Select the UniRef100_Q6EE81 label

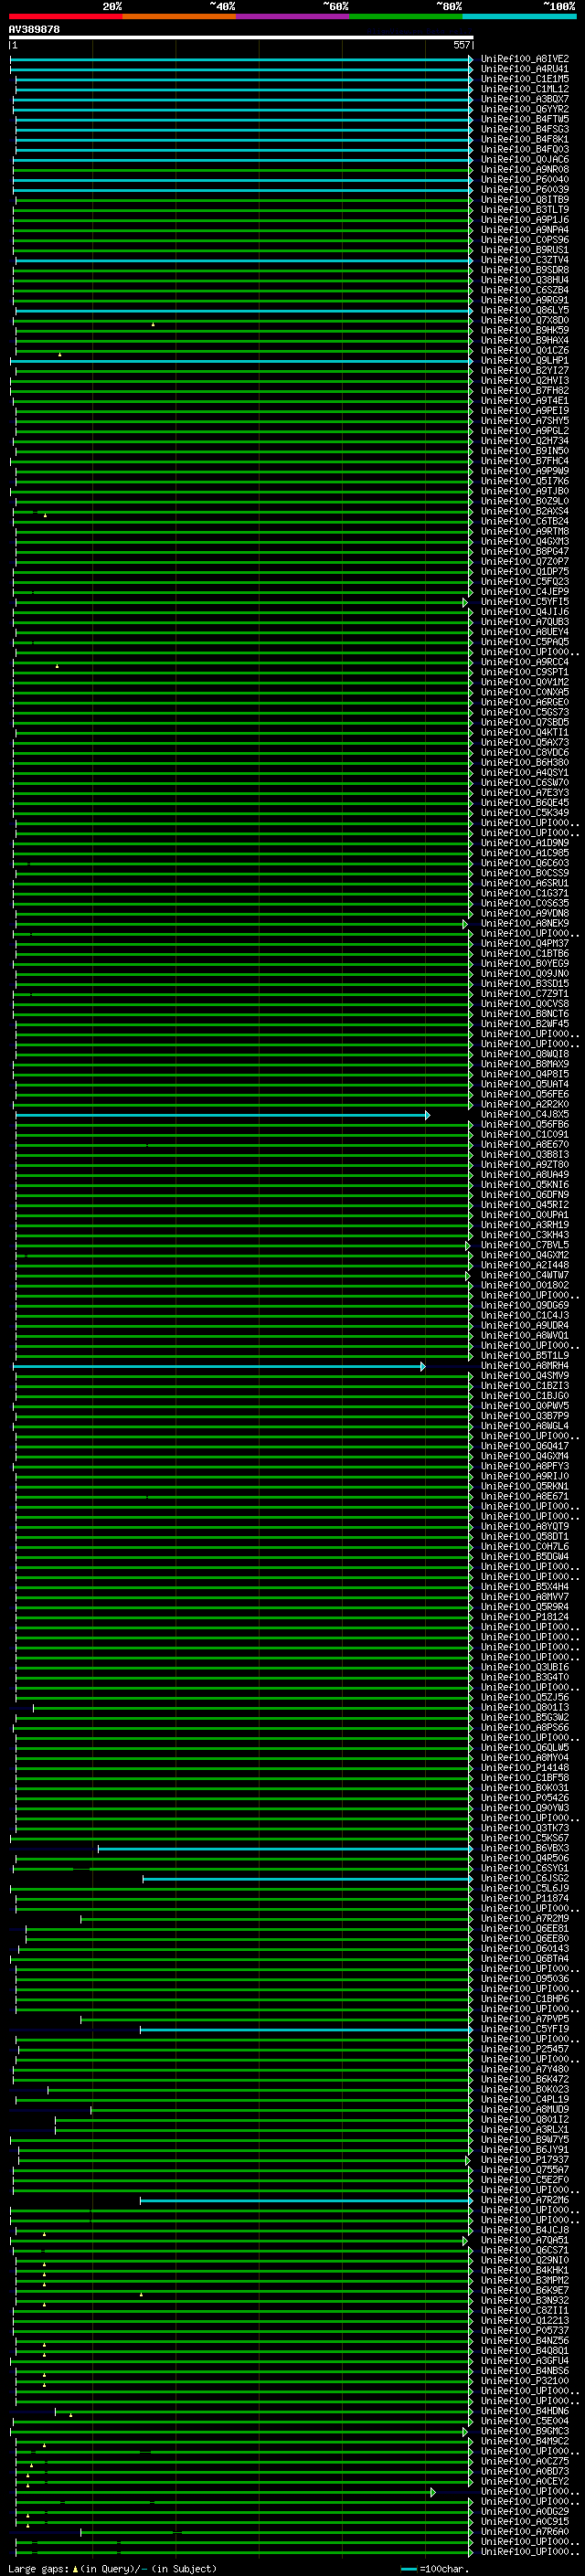click(x=525, y=1929)
